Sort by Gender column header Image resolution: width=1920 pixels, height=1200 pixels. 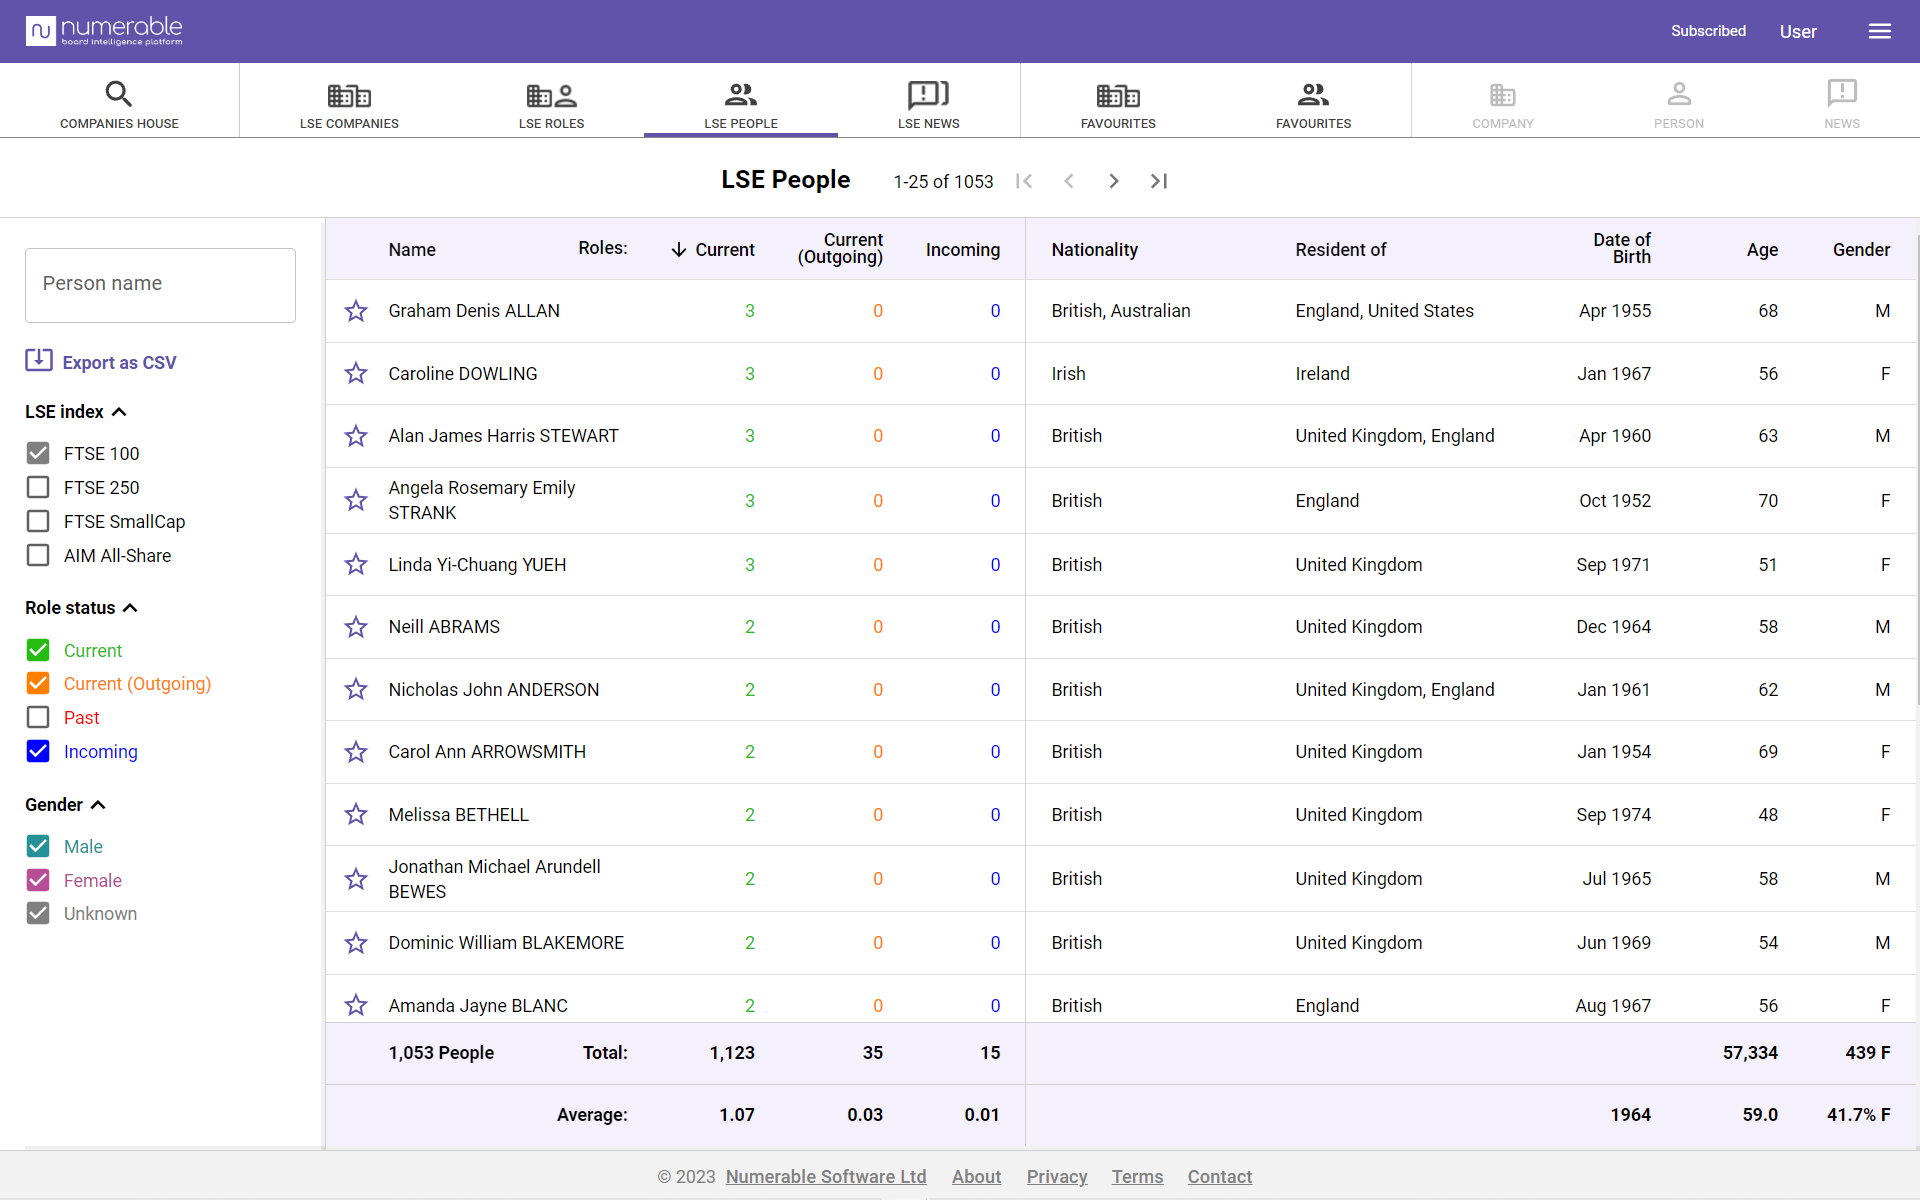tap(1861, 250)
